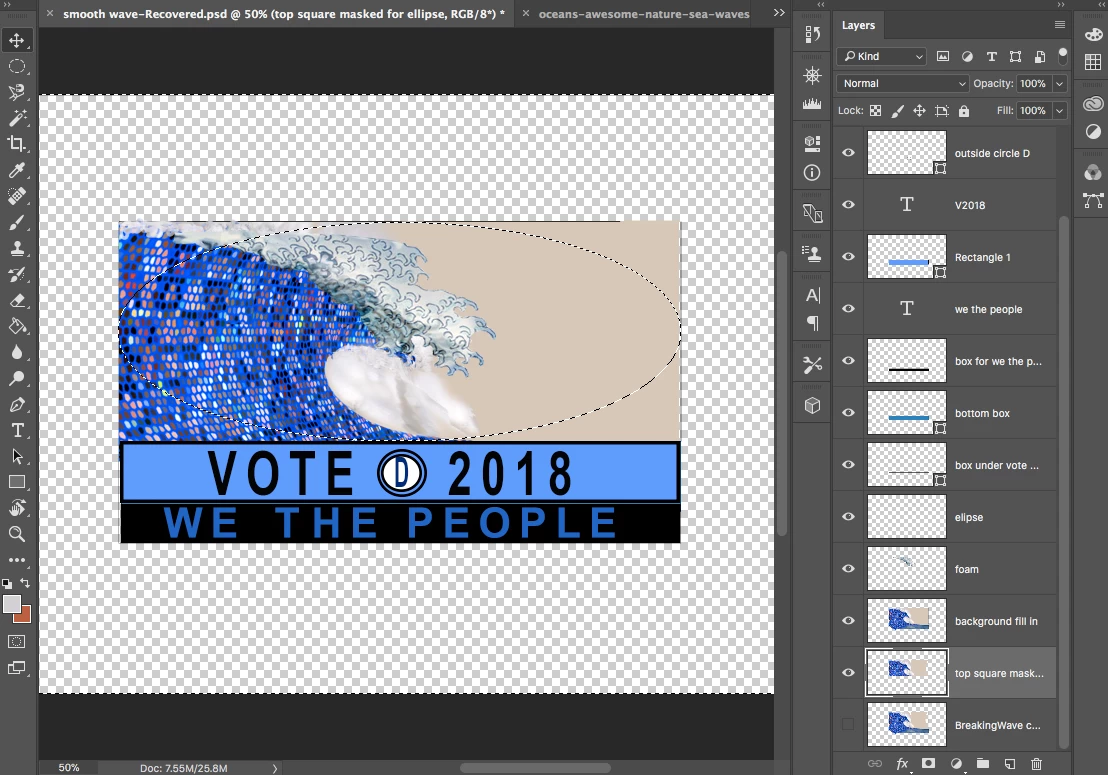Delete the selected layer
The image size is (1108, 775).
(x=1036, y=764)
